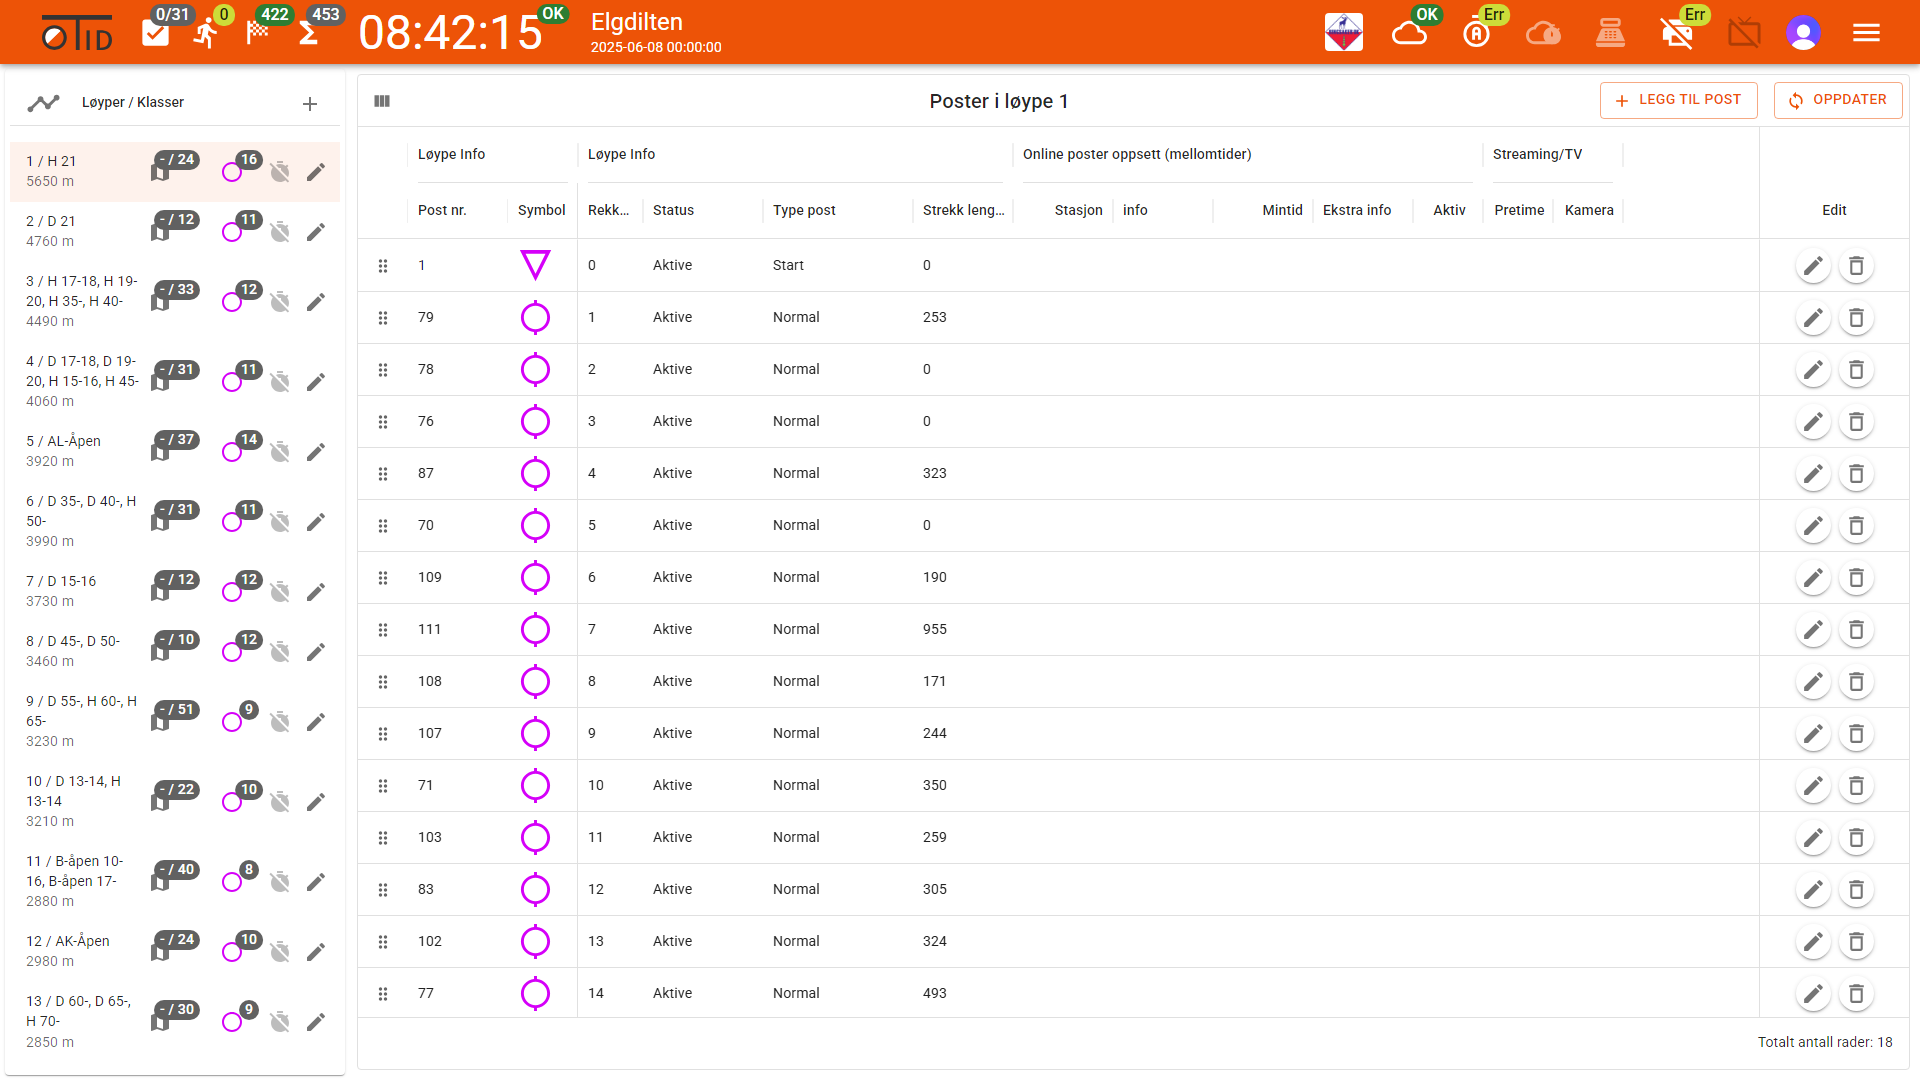Edit post 111 with pencil icon
Image resolution: width=1920 pixels, height=1080 pixels.
tap(1813, 630)
